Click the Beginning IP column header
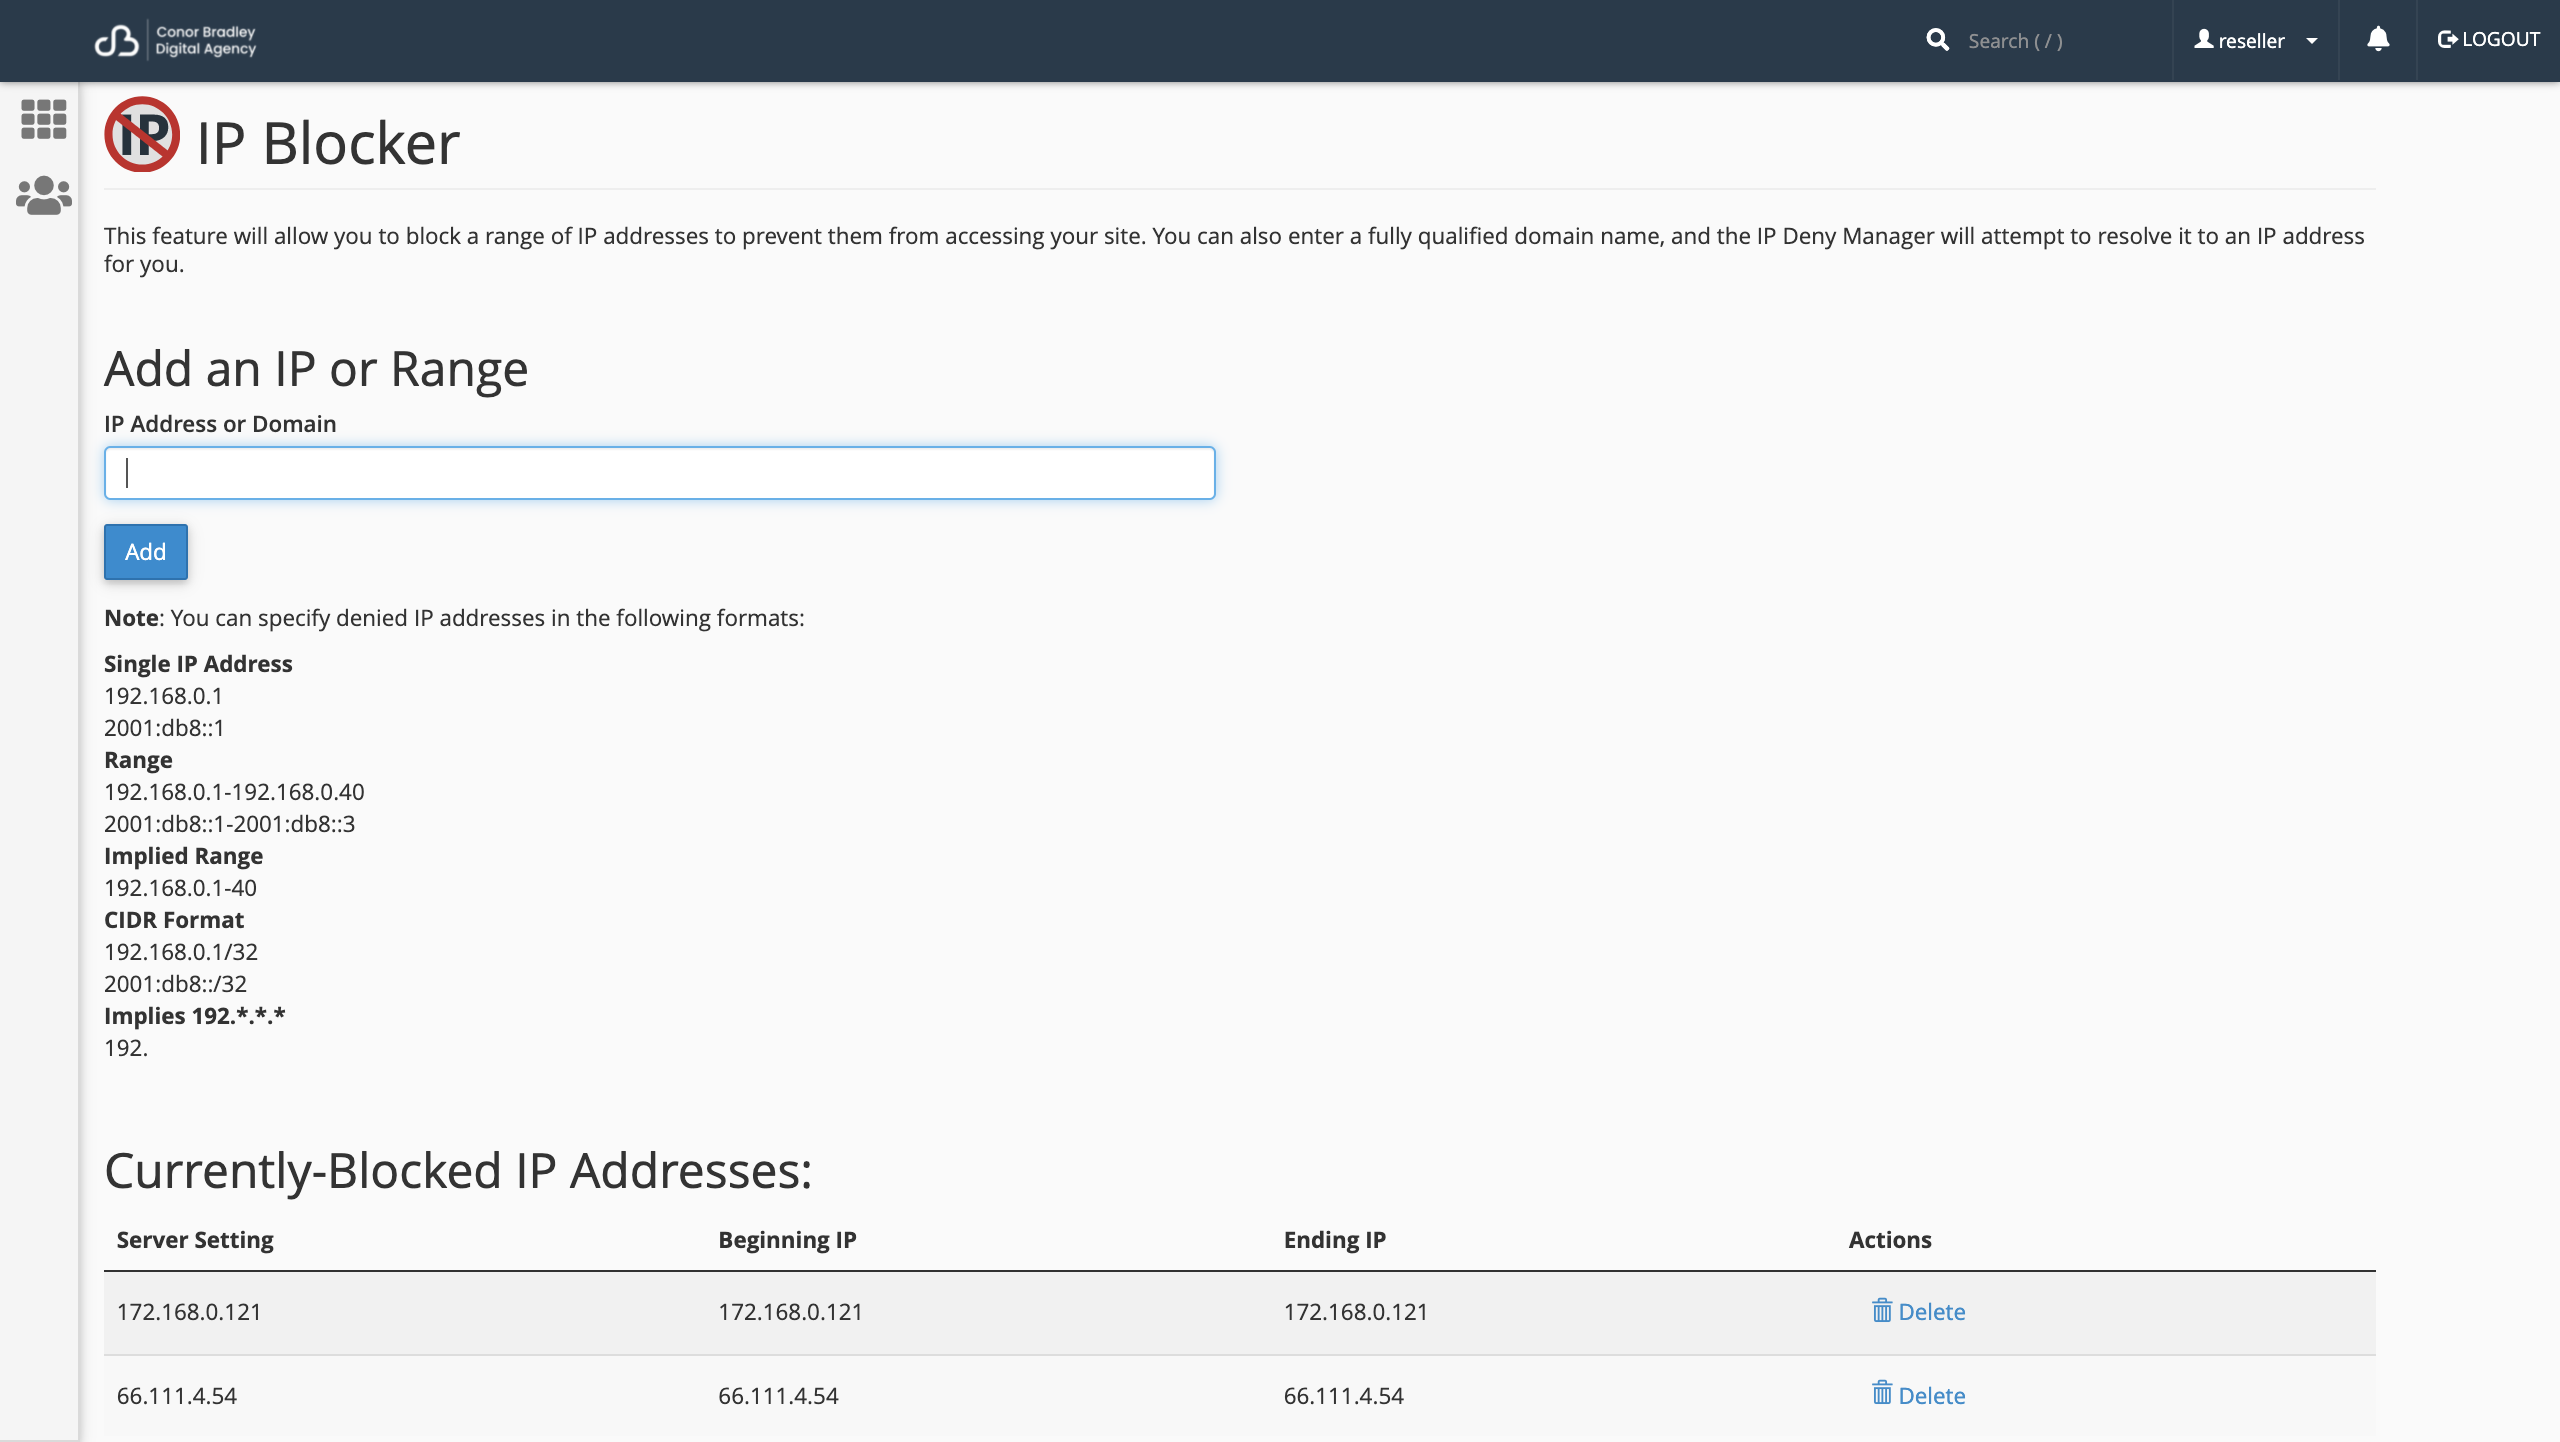Viewport: 2560px width, 1442px height. click(x=787, y=1239)
